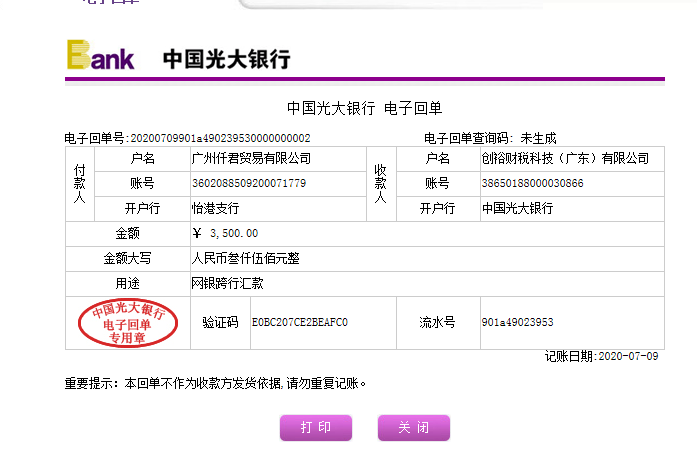
Task: Click the Bank logo at top left
Action: tap(100, 55)
